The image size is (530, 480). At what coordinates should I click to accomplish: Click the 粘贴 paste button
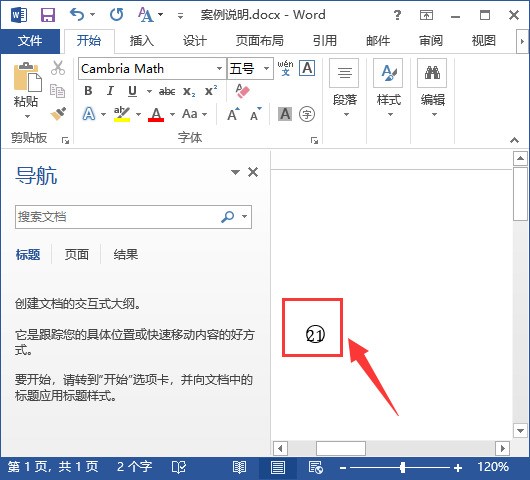tap(27, 90)
